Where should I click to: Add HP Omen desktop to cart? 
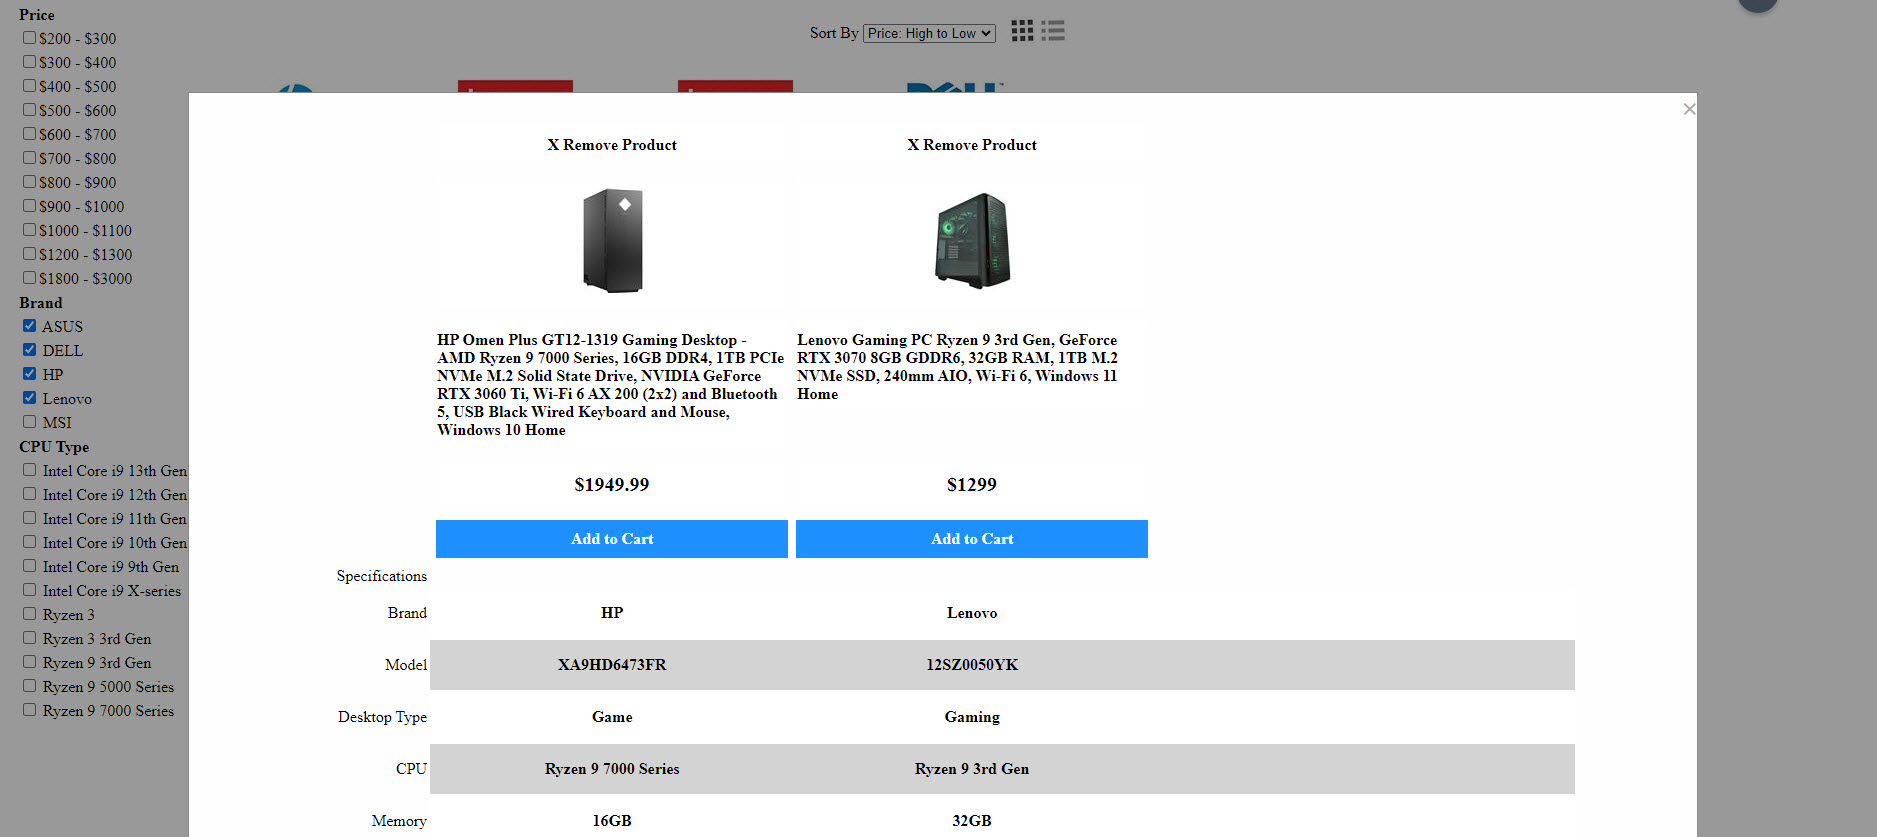611,539
